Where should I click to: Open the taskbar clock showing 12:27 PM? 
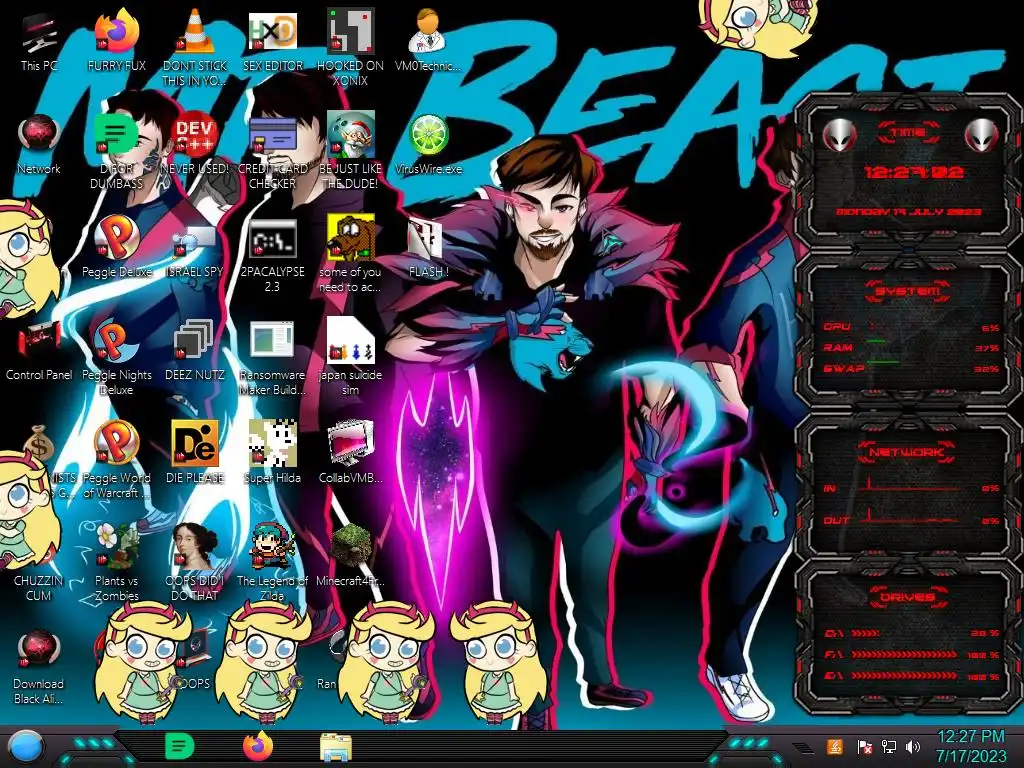point(971,746)
